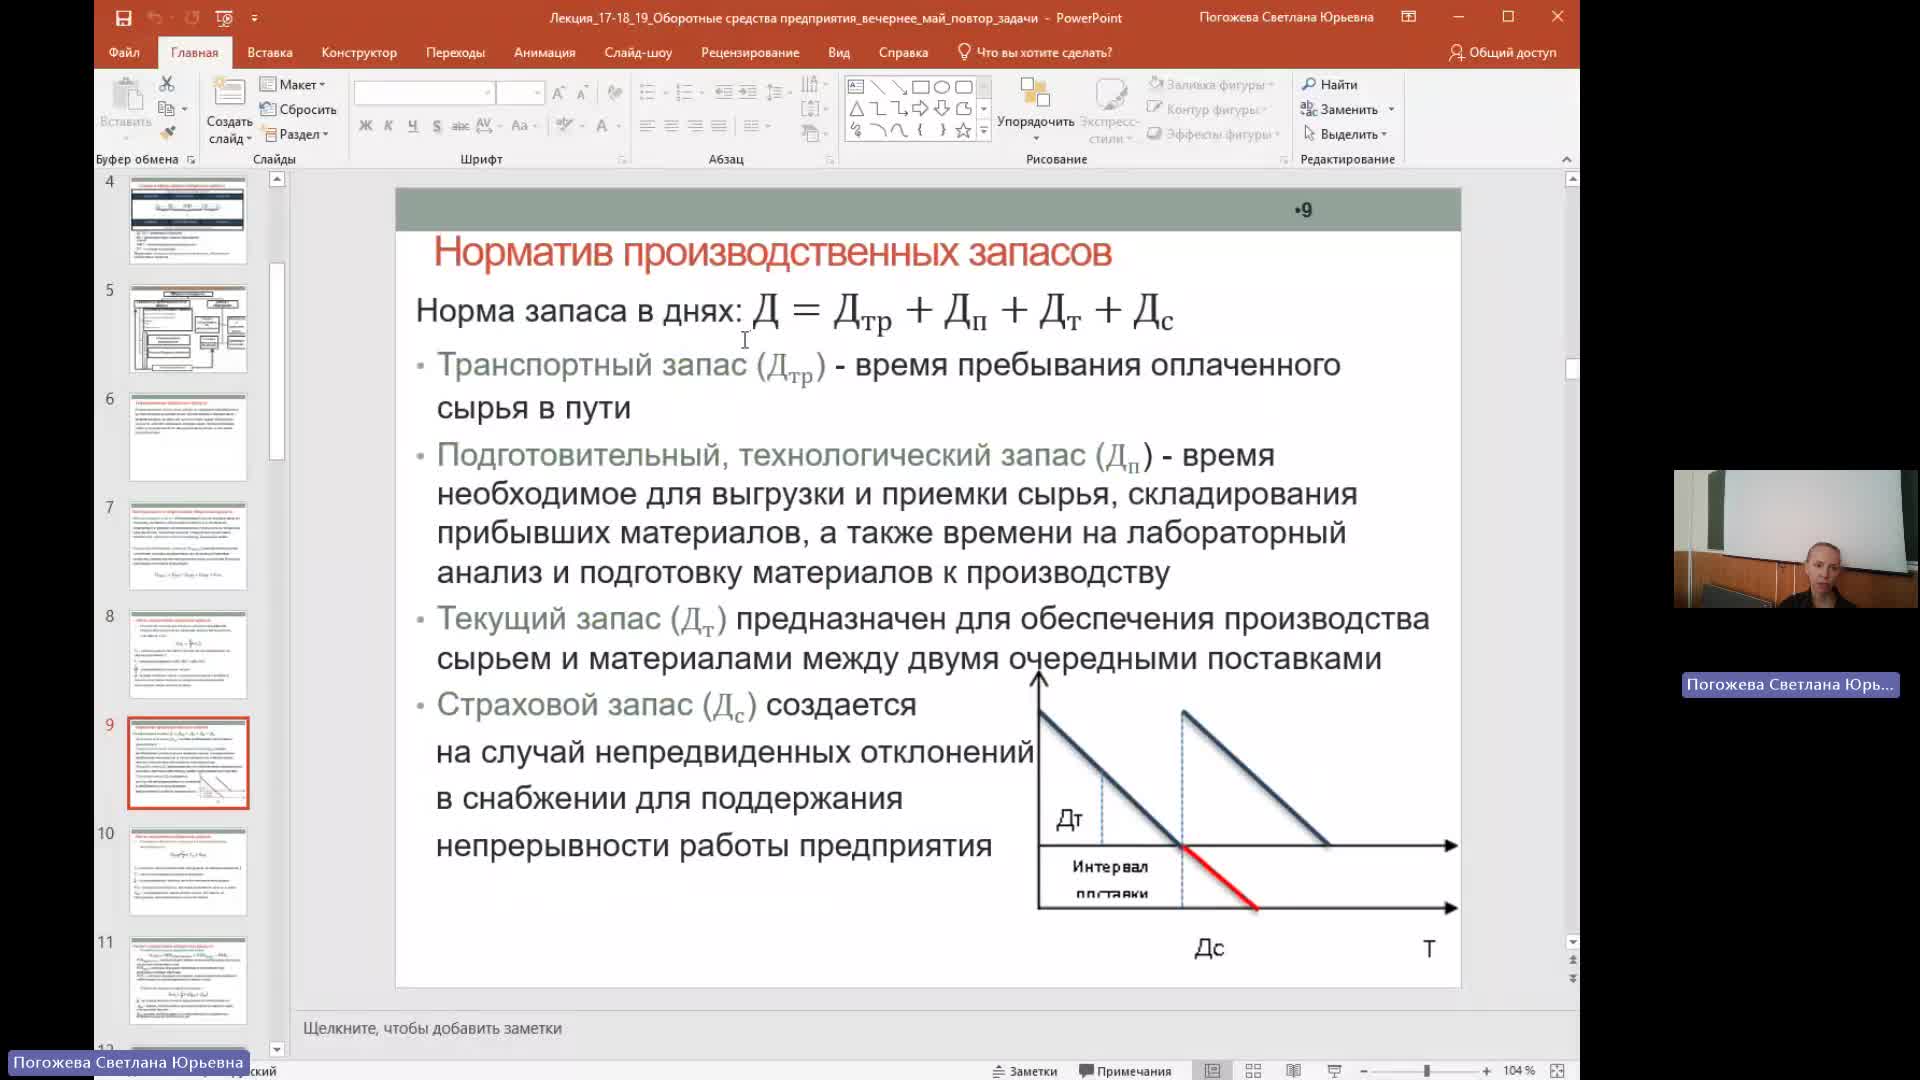This screenshot has width=1920, height=1080.
Task: Toggle strikethrough abc formatting
Action: 460,126
